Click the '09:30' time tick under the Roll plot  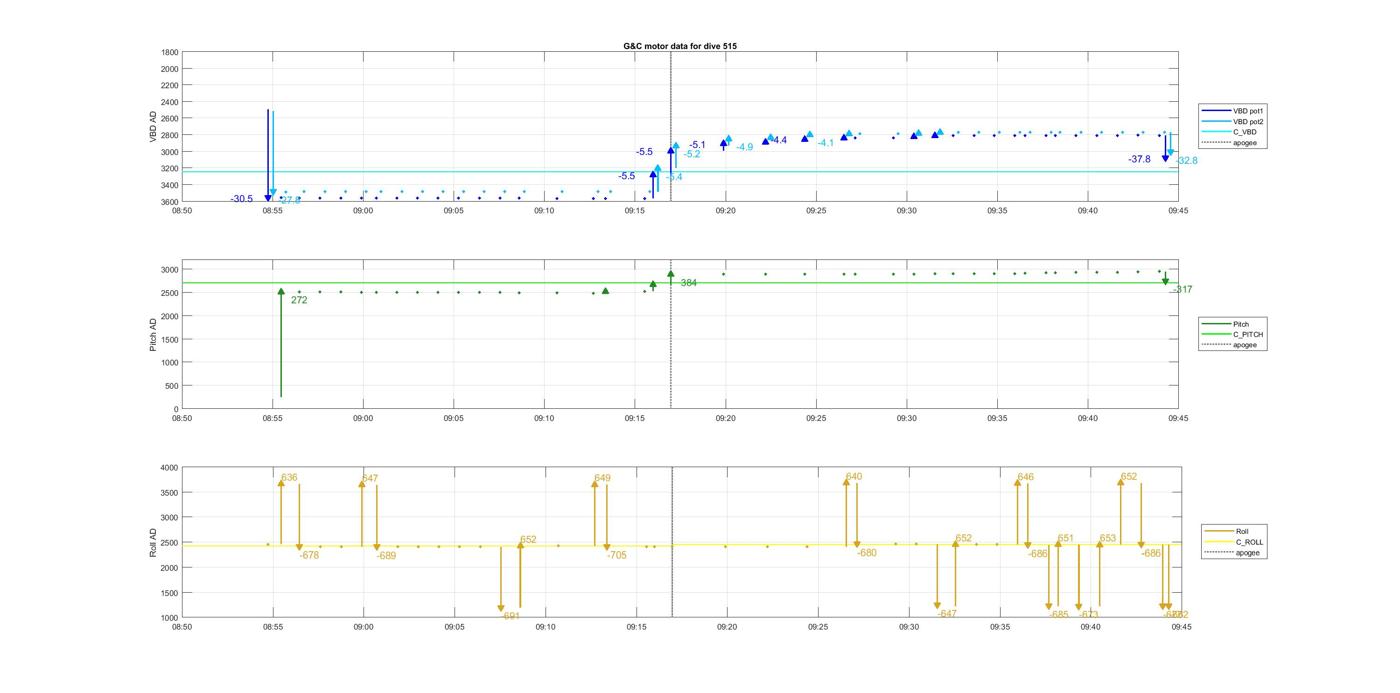908,627
